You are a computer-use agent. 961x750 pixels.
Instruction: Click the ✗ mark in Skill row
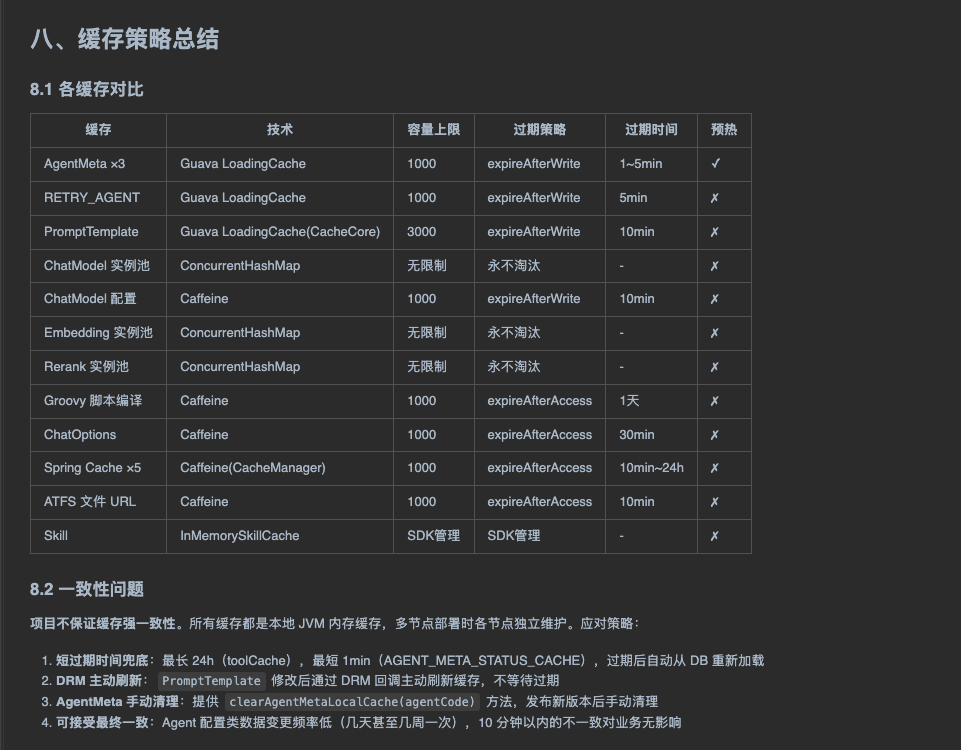click(715, 536)
